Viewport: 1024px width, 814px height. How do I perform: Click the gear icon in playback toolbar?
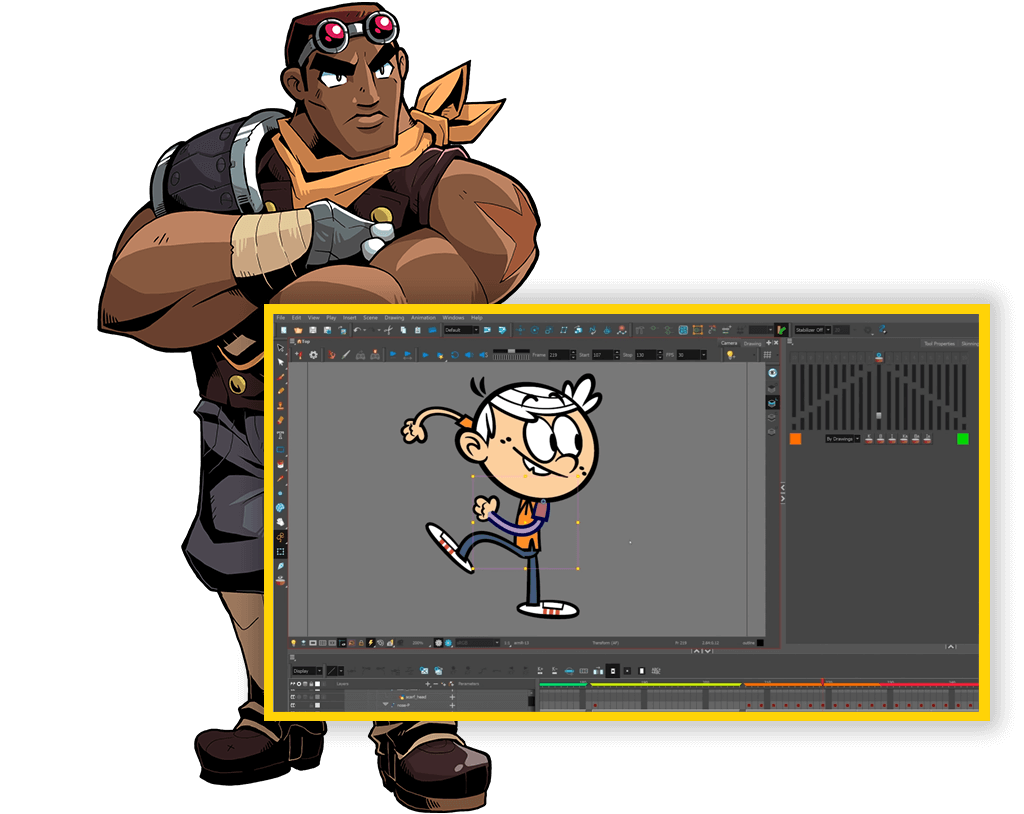313,355
